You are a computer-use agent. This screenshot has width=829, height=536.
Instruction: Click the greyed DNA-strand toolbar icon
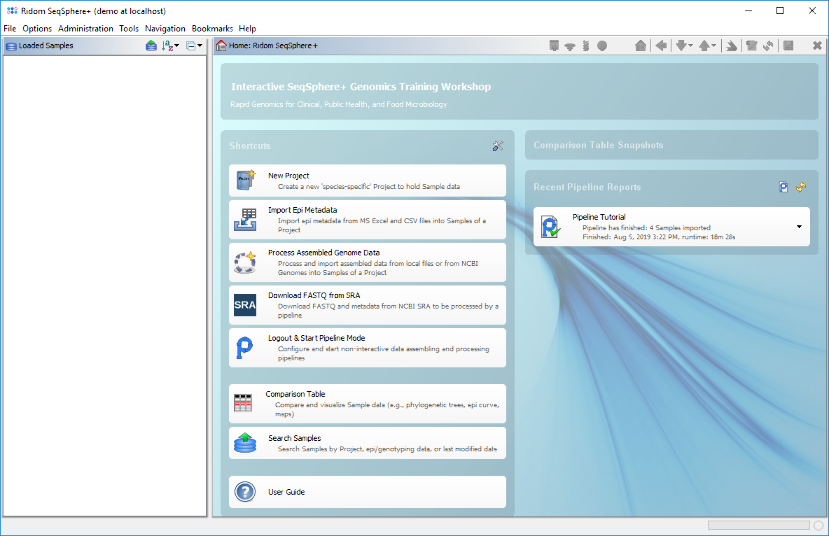(x=586, y=46)
